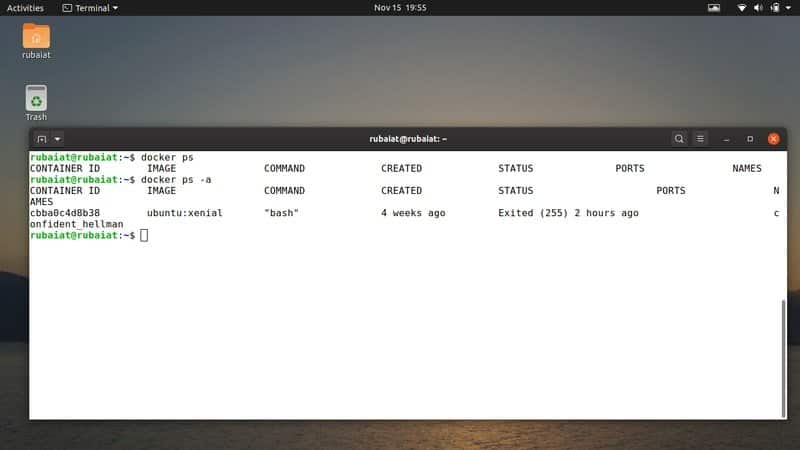Close the terminal with the orange button
The image size is (800, 450).
click(x=773, y=139)
